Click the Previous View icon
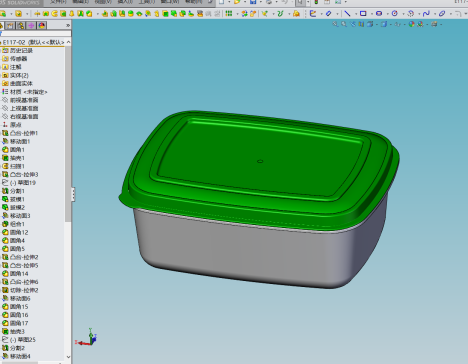Screen dimensions: 468x364 click(353, 24)
